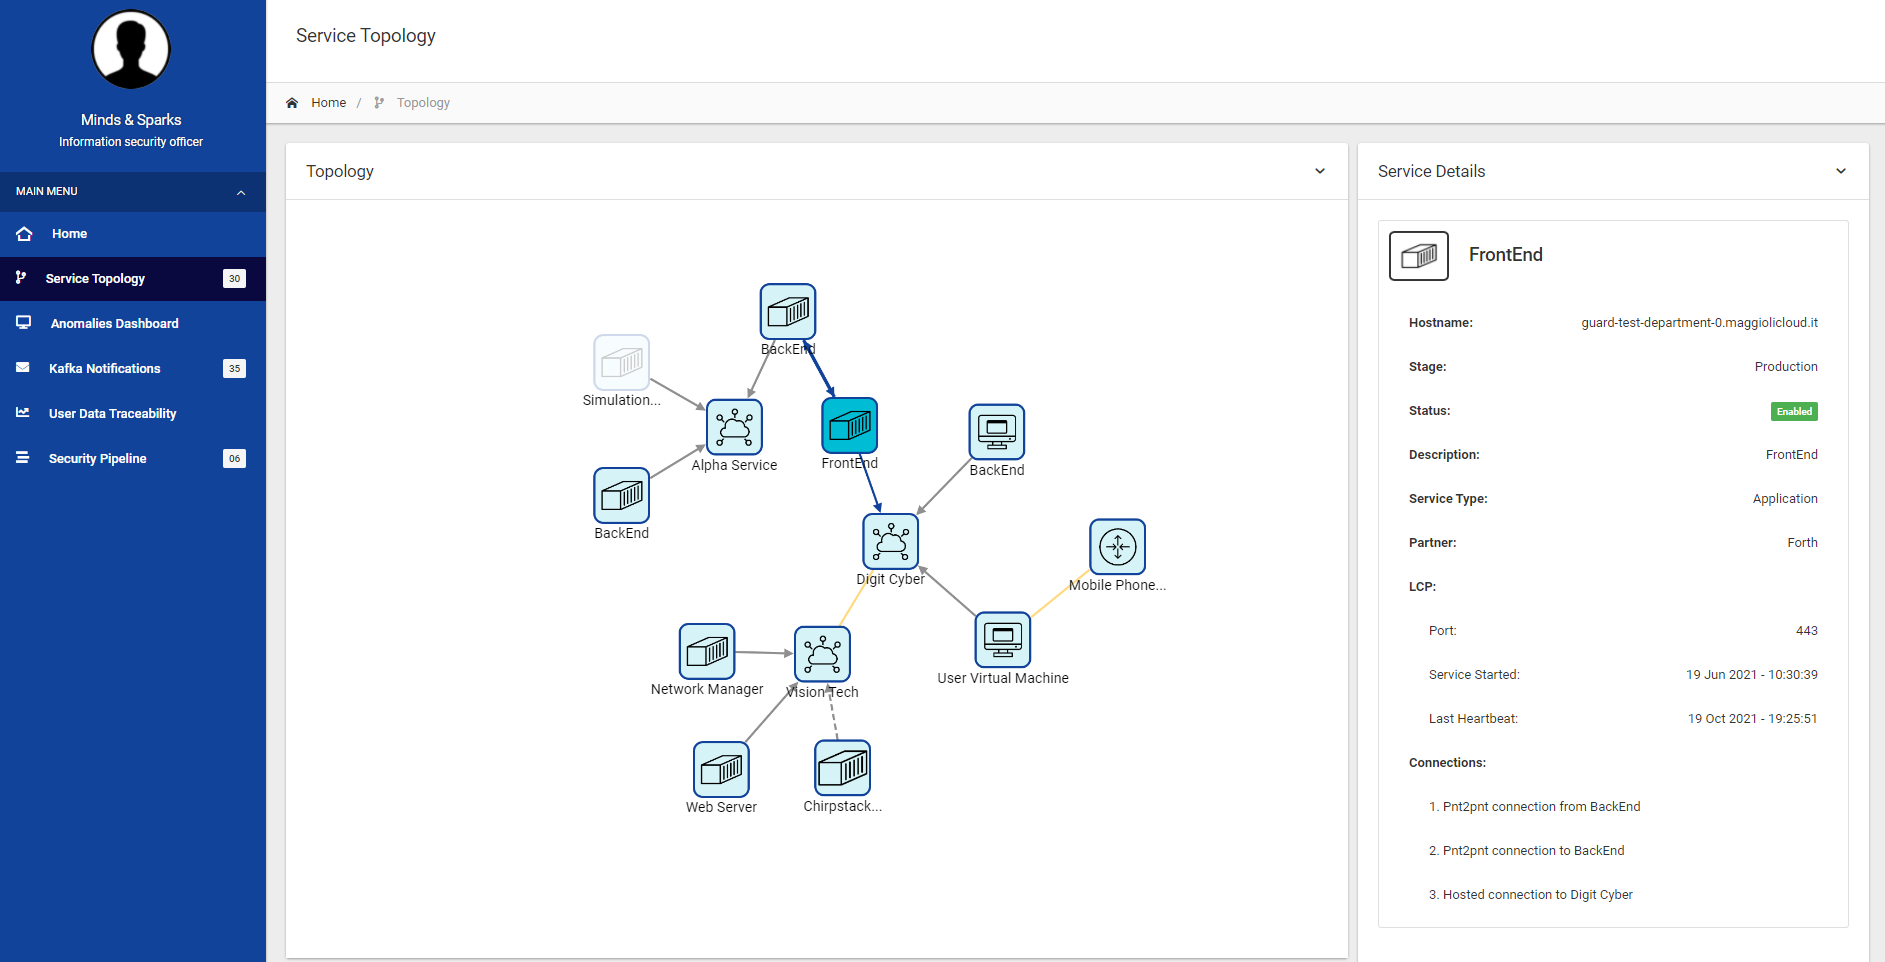Click the Service Started timestamp value
Viewport: 1885px width, 962px height.
1752,675
